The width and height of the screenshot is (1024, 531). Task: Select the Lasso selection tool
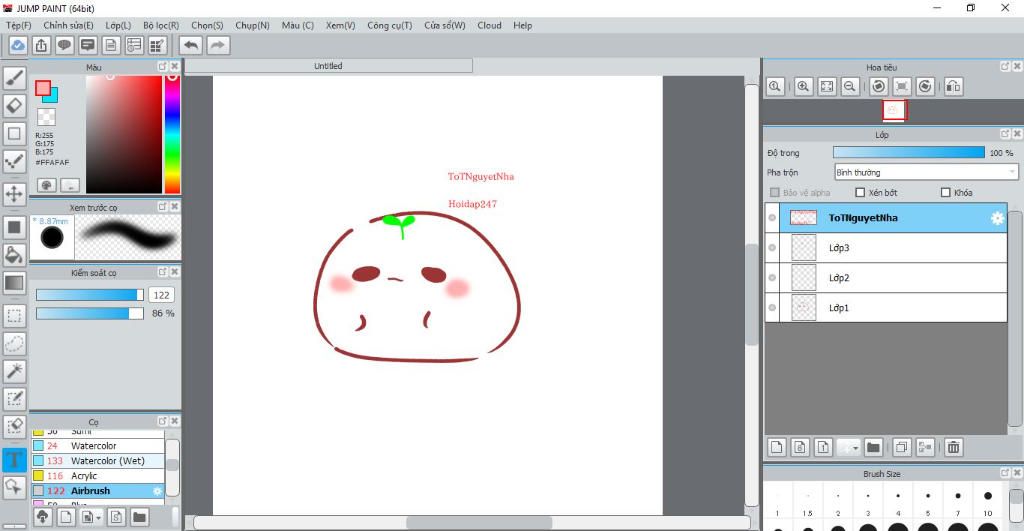[14, 344]
